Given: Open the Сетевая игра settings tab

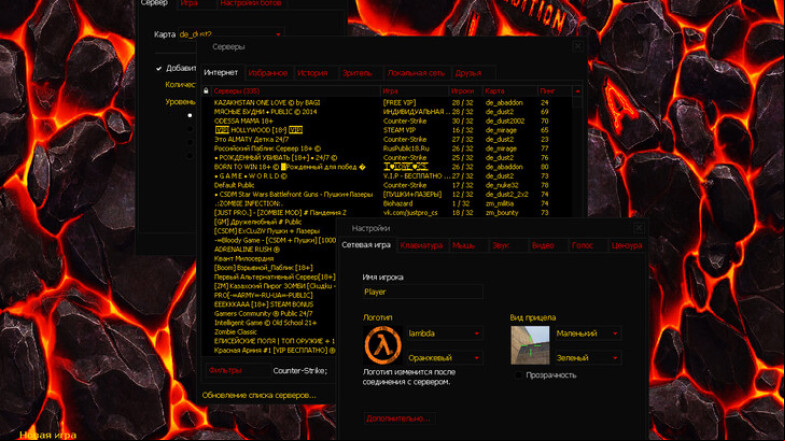Looking at the screenshot, I should pos(366,245).
